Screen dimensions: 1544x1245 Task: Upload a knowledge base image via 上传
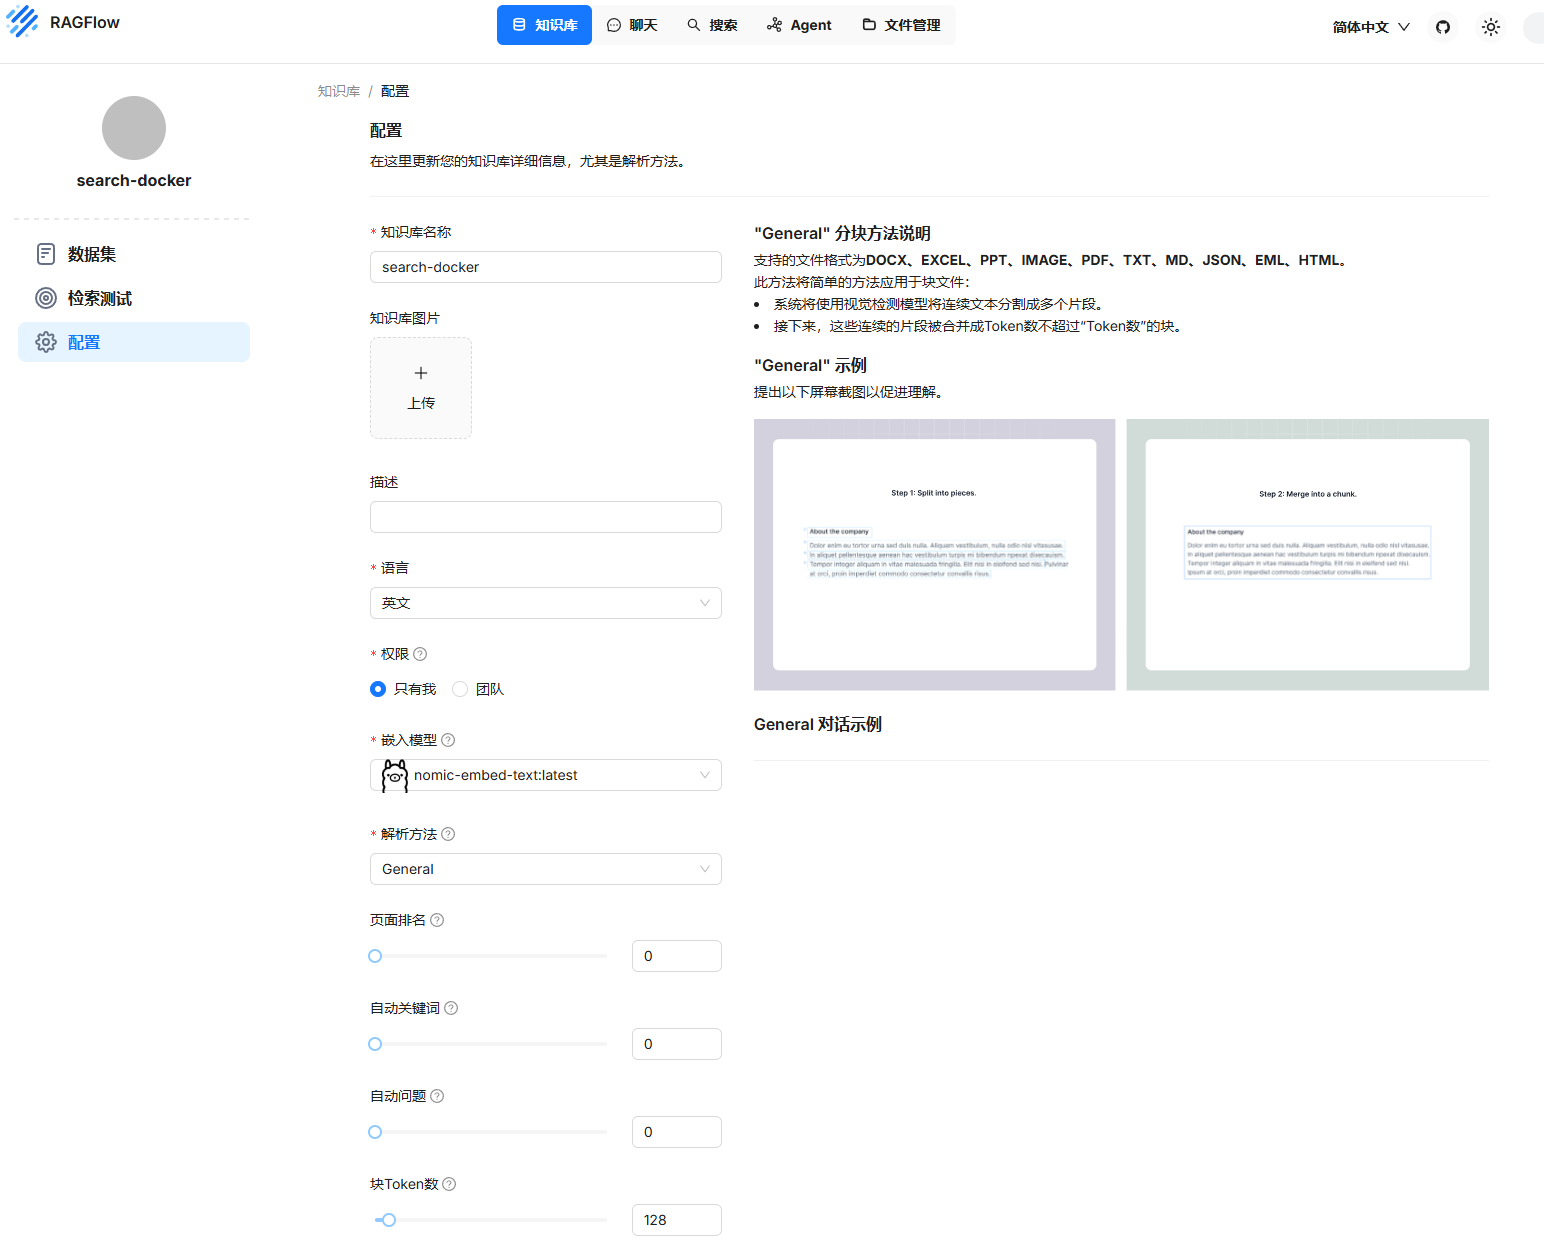pyautogui.click(x=421, y=388)
